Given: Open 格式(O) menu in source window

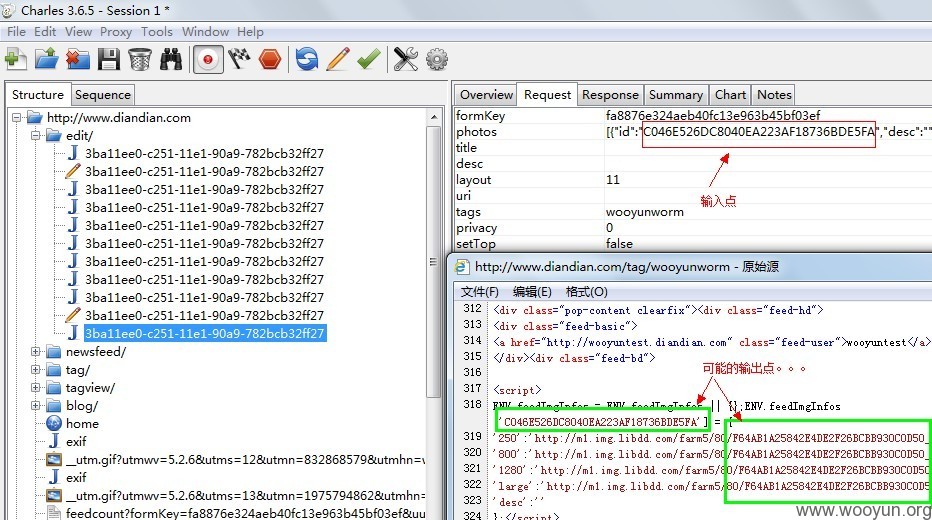Looking at the screenshot, I should [586, 292].
